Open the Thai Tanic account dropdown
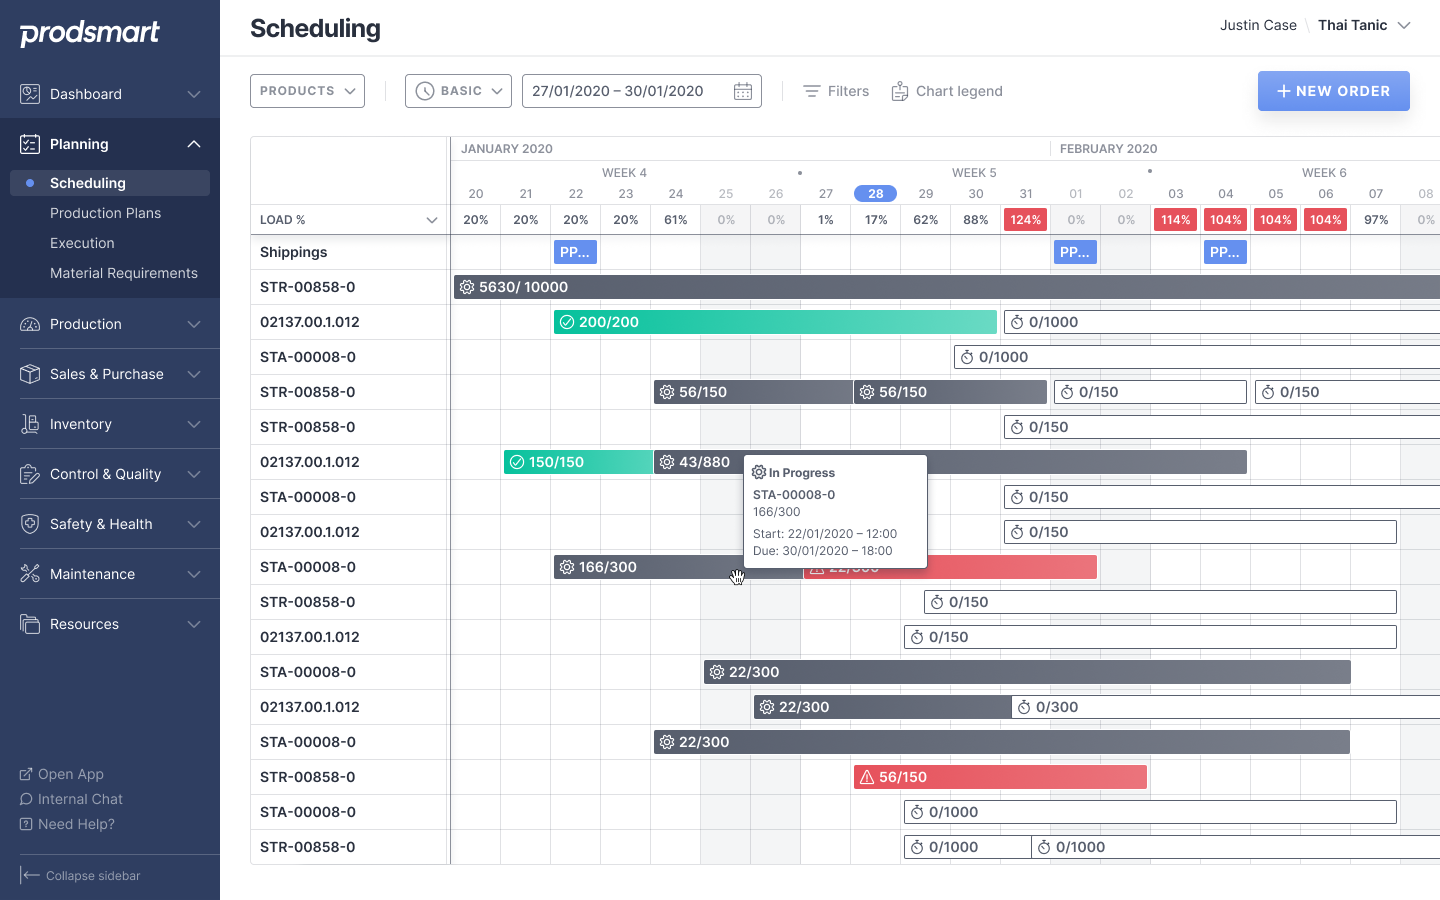This screenshot has width=1440, height=900. point(1364,25)
